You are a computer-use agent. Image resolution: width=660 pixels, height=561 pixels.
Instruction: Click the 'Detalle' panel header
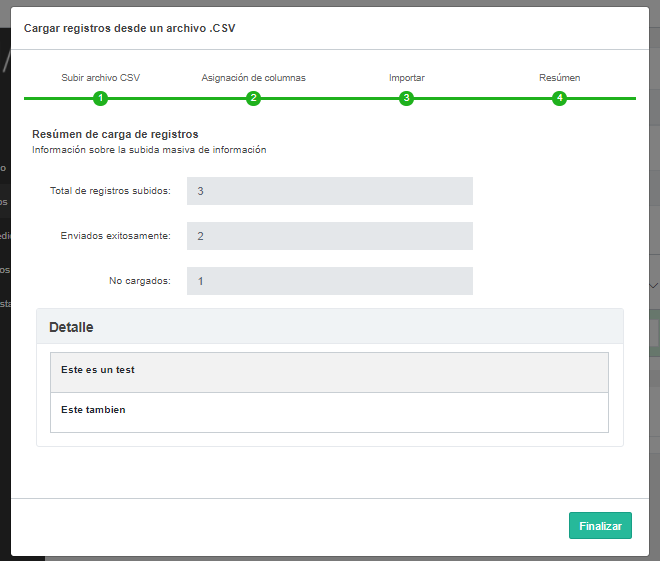click(330, 327)
